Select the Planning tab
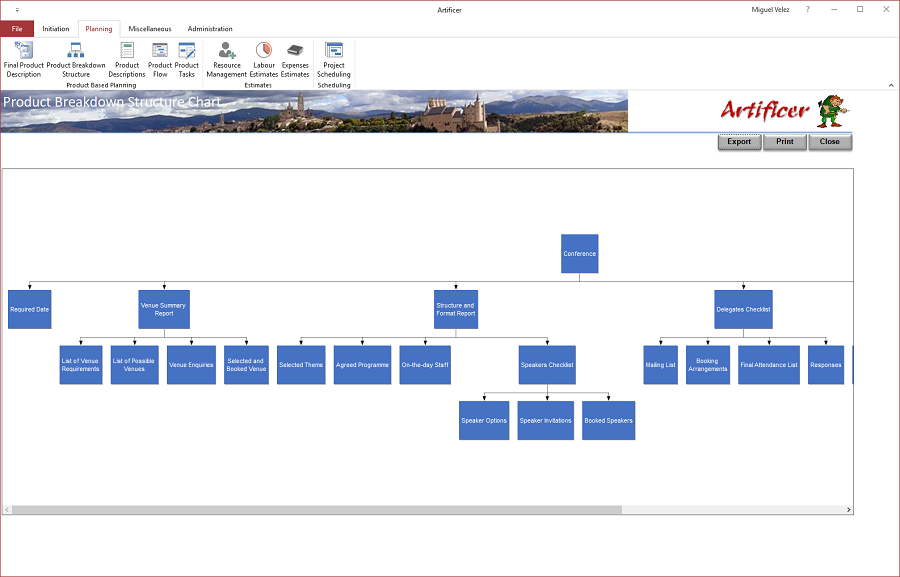The width and height of the screenshot is (900, 577). (99, 29)
